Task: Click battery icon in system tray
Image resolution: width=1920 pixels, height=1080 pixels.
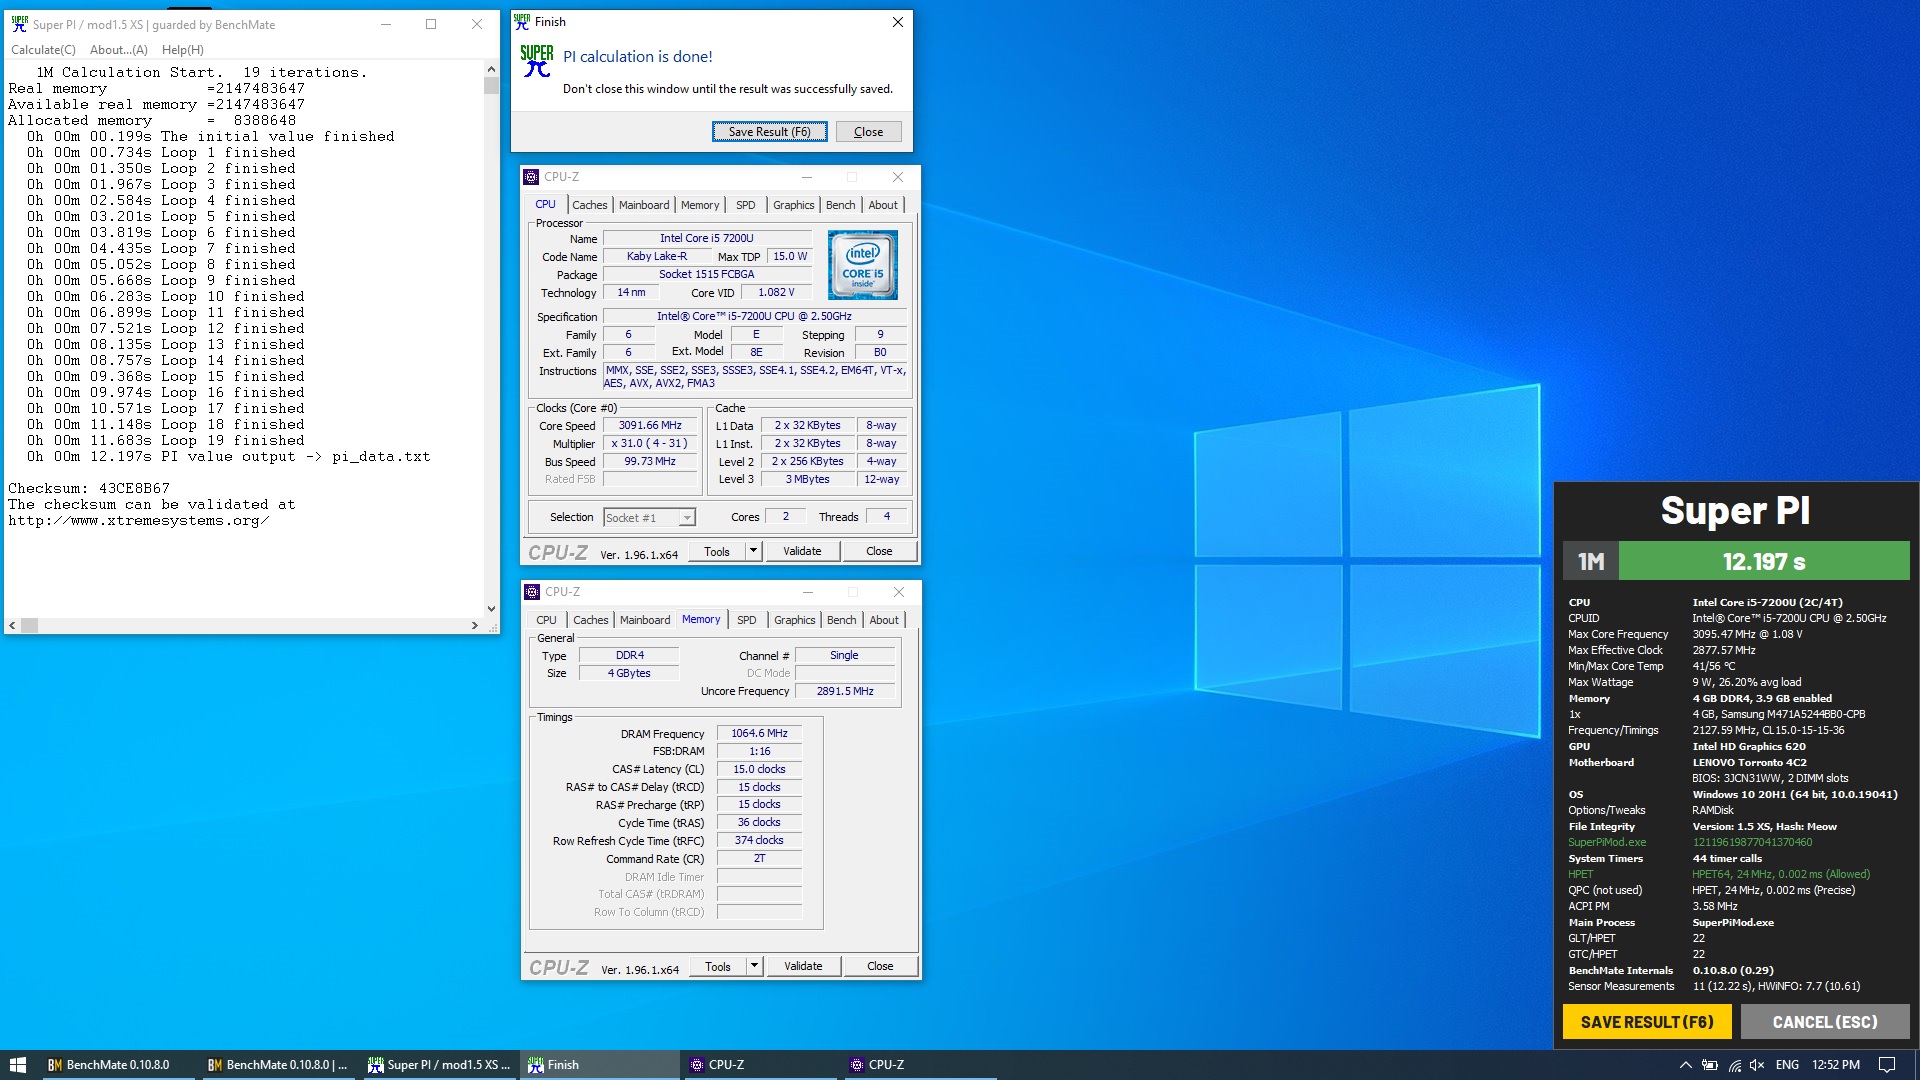Action: pyautogui.click(x=1710, y=1065)
